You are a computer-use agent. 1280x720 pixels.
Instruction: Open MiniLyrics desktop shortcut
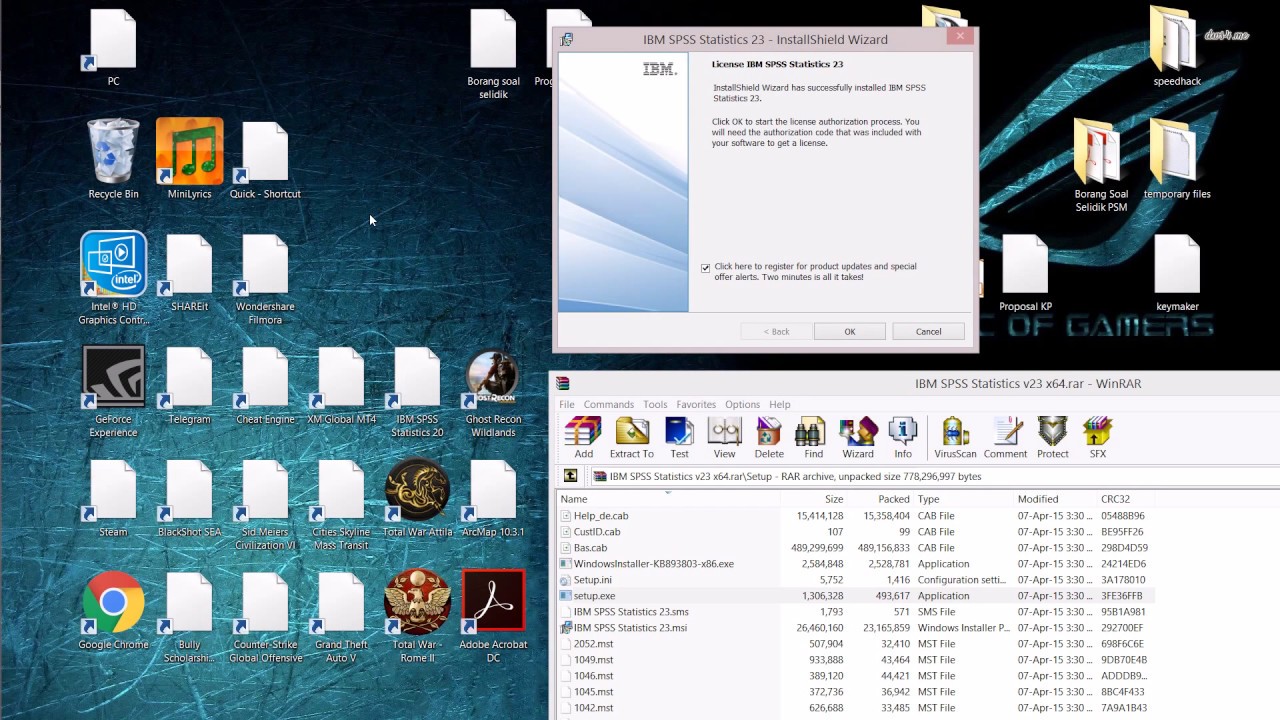(189, 159)
